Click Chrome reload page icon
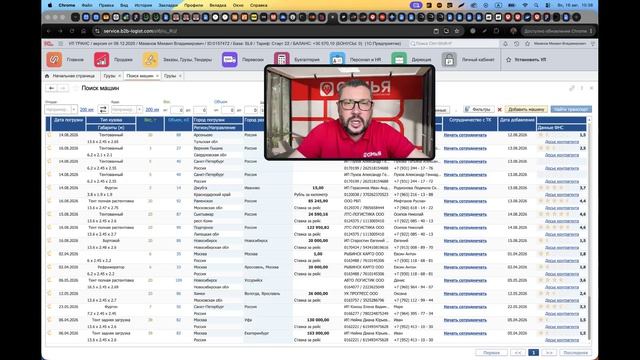 pos(72,31)
